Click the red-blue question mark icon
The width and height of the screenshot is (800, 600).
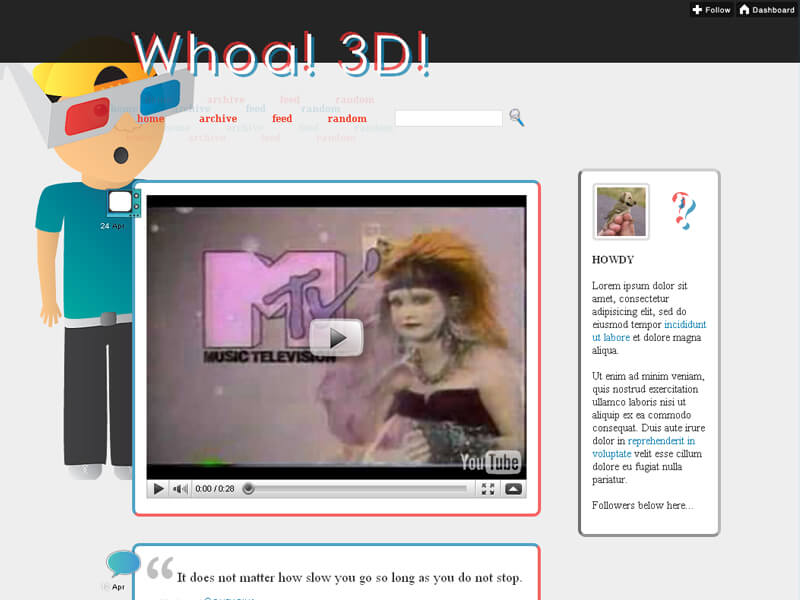(x=683, y=210)
